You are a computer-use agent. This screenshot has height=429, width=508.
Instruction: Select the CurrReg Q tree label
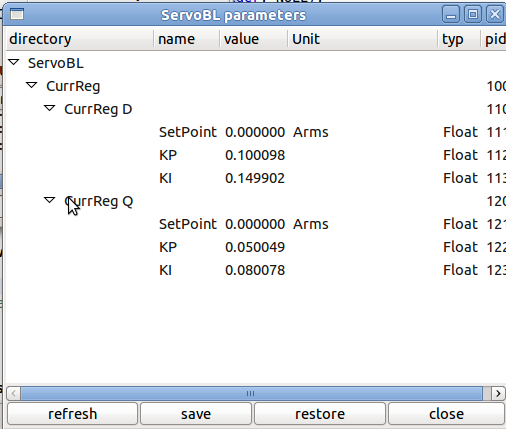[x=98, y=201]
